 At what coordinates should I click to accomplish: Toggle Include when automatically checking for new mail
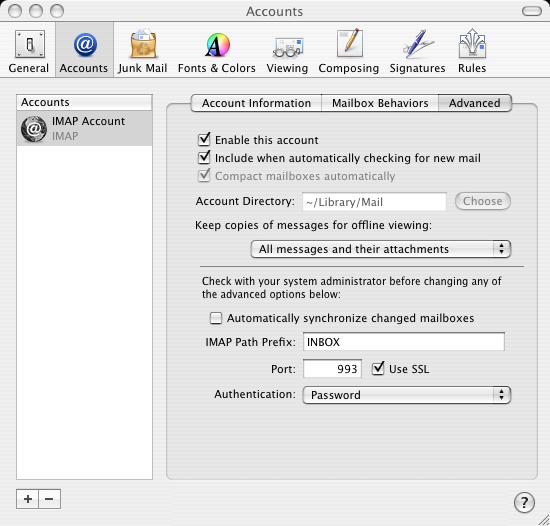pos(204,158)
